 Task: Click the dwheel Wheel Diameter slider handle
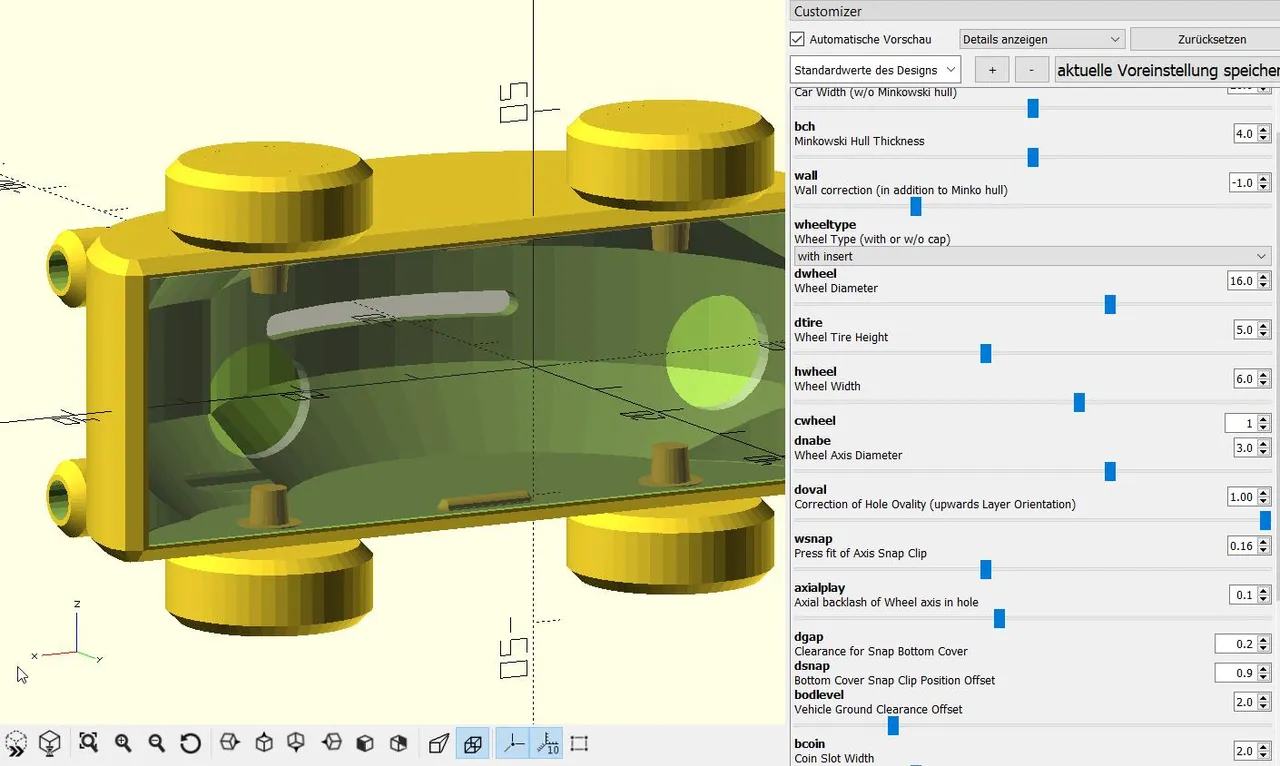[1110, 304]
